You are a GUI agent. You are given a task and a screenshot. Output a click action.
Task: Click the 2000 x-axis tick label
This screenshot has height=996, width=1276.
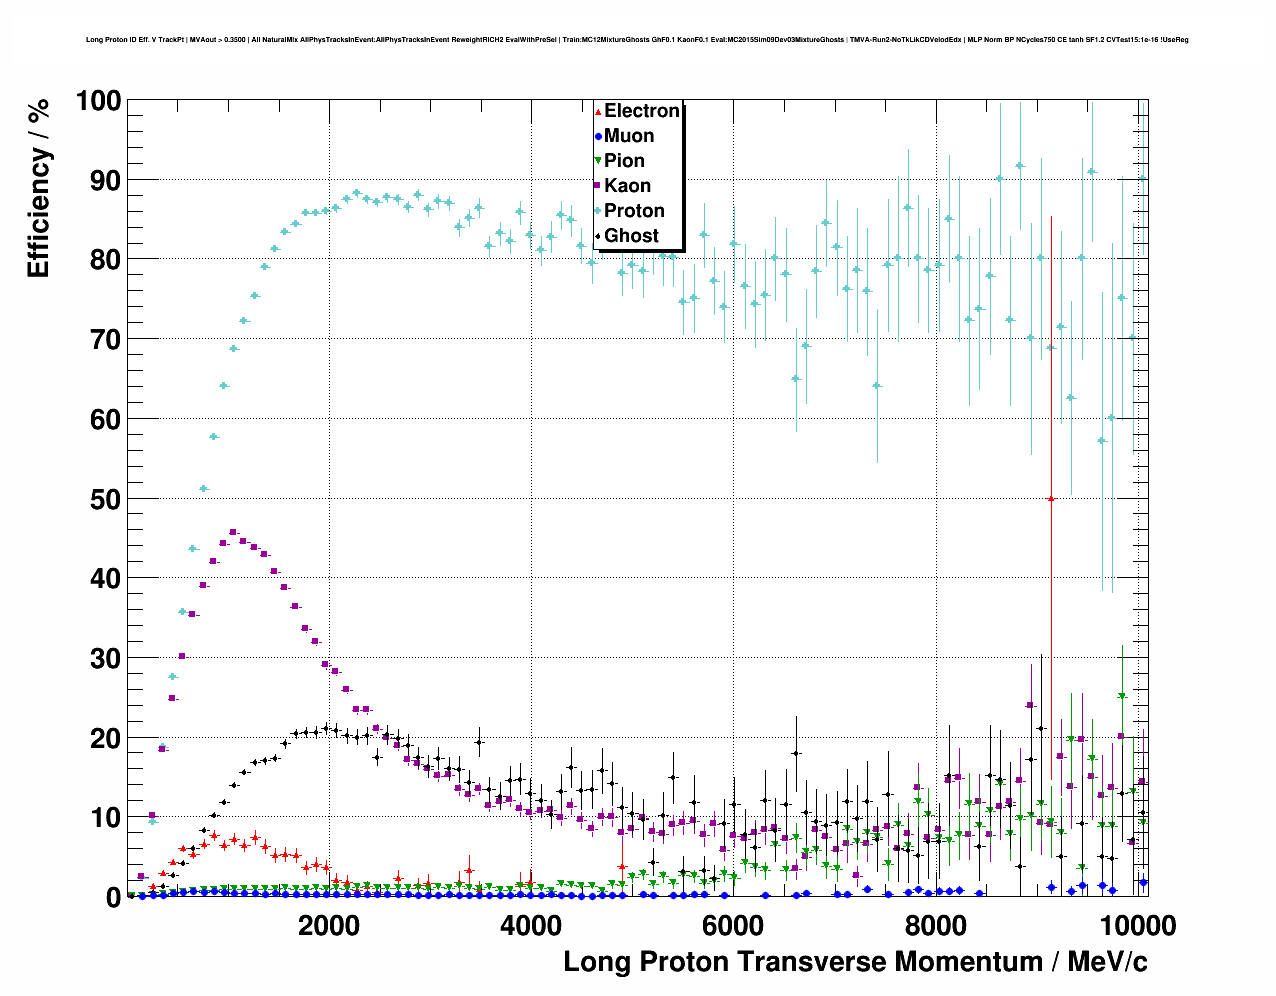(x=329, y=925)
